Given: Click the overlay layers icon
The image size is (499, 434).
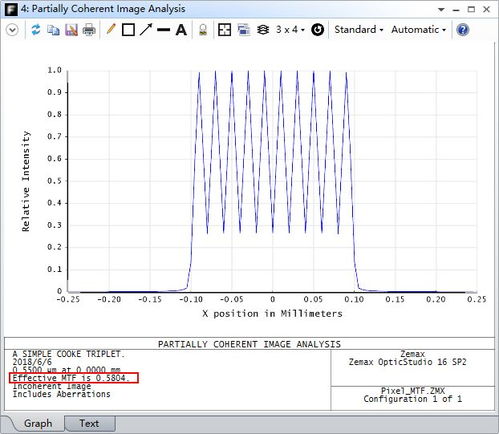Looking at the screenshot, I should point(263,30).
